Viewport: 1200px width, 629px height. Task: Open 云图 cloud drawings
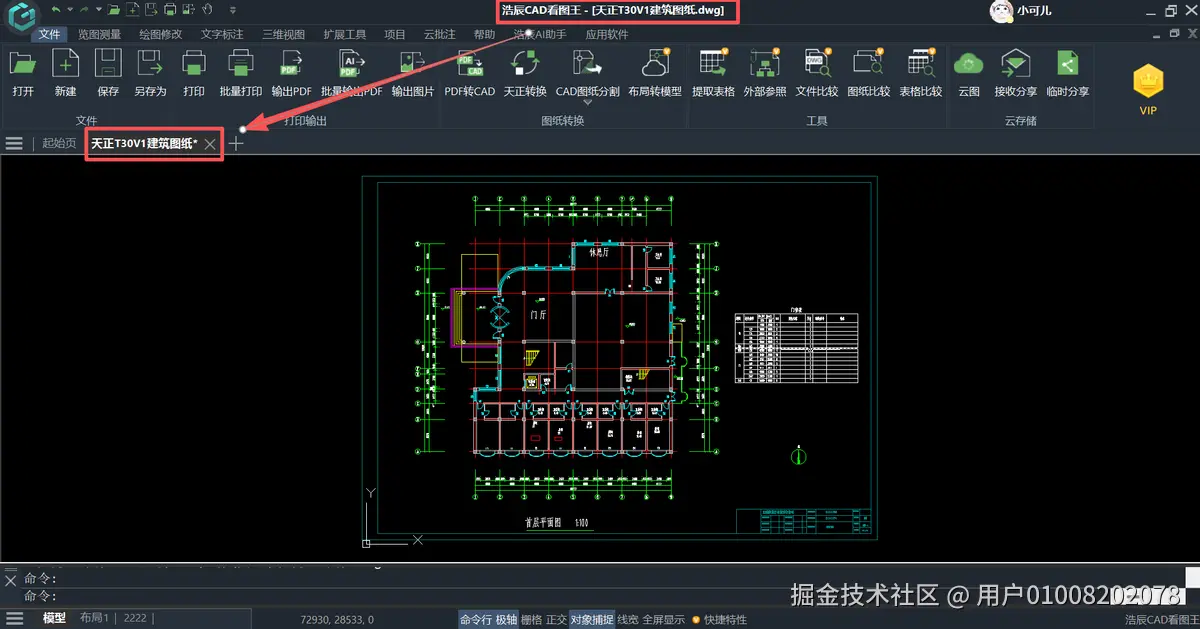[x=969, y=73]
